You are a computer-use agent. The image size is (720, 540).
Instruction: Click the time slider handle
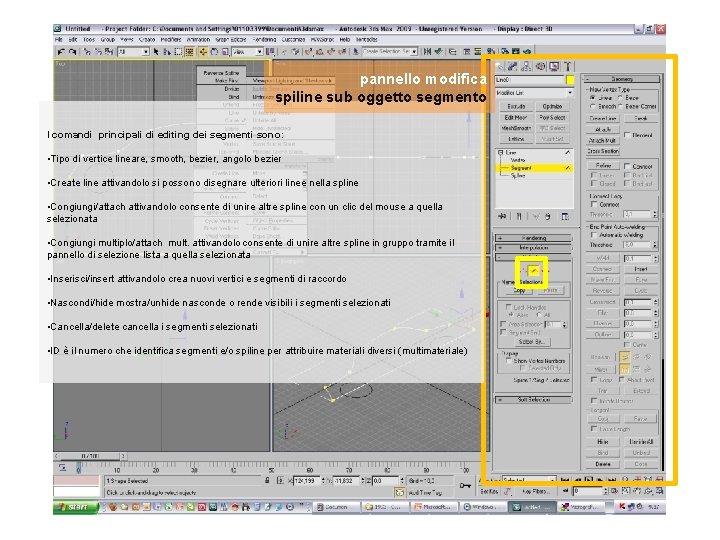point(90,456)
